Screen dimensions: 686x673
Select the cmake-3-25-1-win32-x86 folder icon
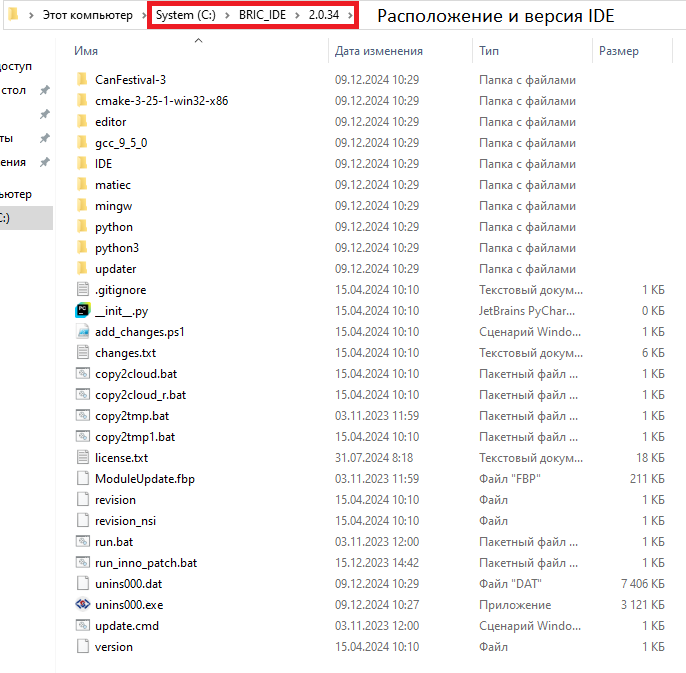(x=82, y=101)
